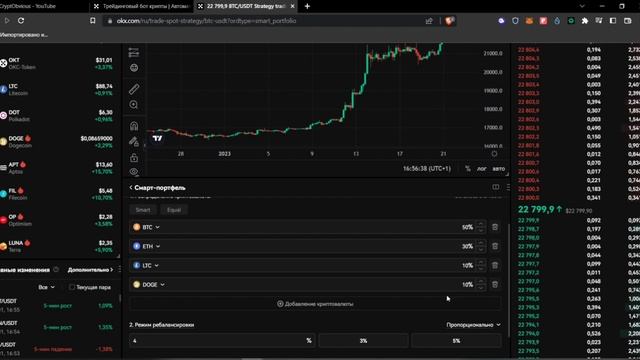Delete the ETH row with trash icon
Screen dimensions: 640x360
[495, 246]
